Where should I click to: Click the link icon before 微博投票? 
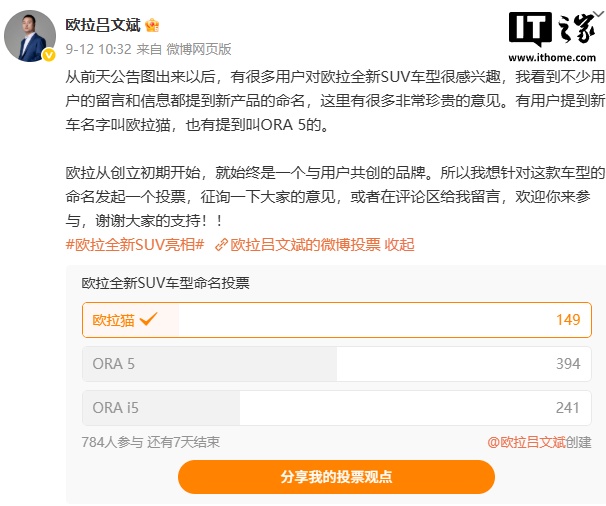pyautogui.click(x=220, y=244)
